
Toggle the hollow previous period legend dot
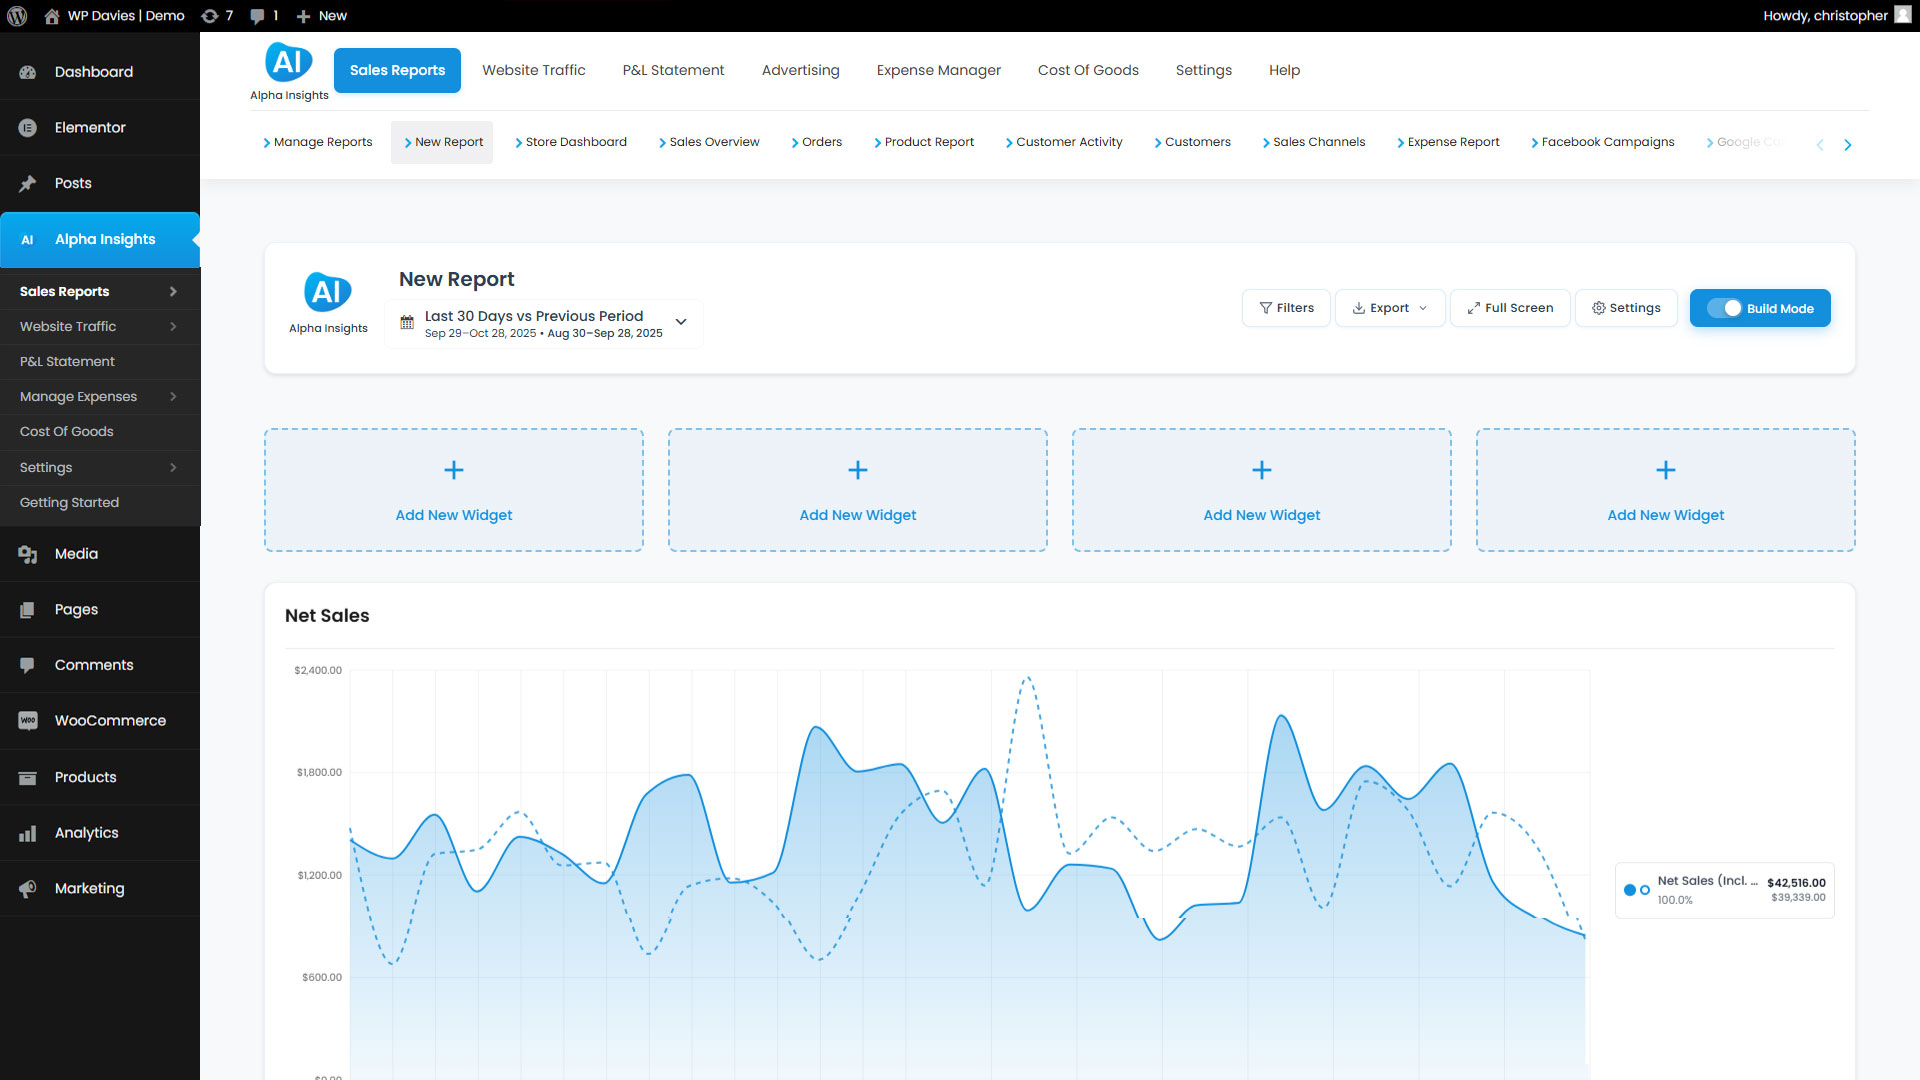pyautogui.click(x=1645, y=890)
